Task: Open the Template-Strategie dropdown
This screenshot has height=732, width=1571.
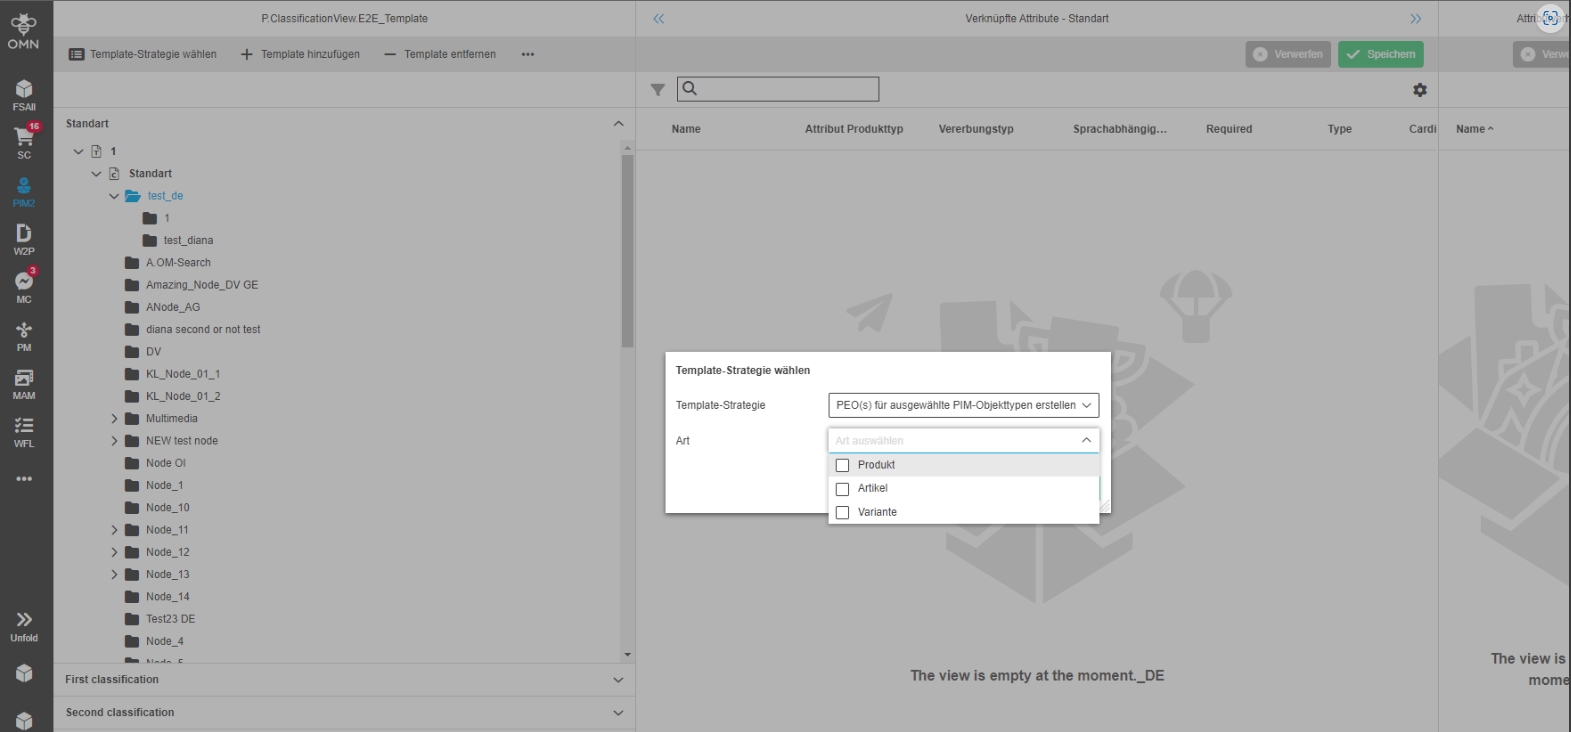Action: pos(963,405)
